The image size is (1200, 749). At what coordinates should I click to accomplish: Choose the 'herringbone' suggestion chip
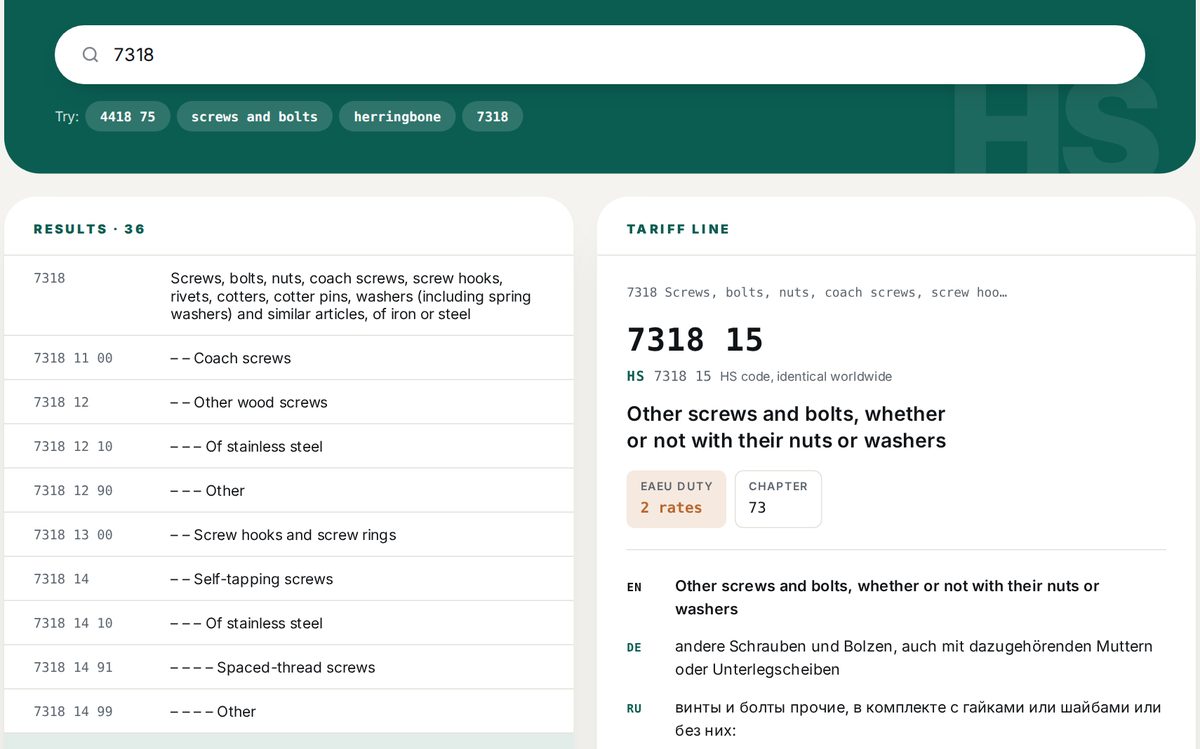click(x=397, y=117)
